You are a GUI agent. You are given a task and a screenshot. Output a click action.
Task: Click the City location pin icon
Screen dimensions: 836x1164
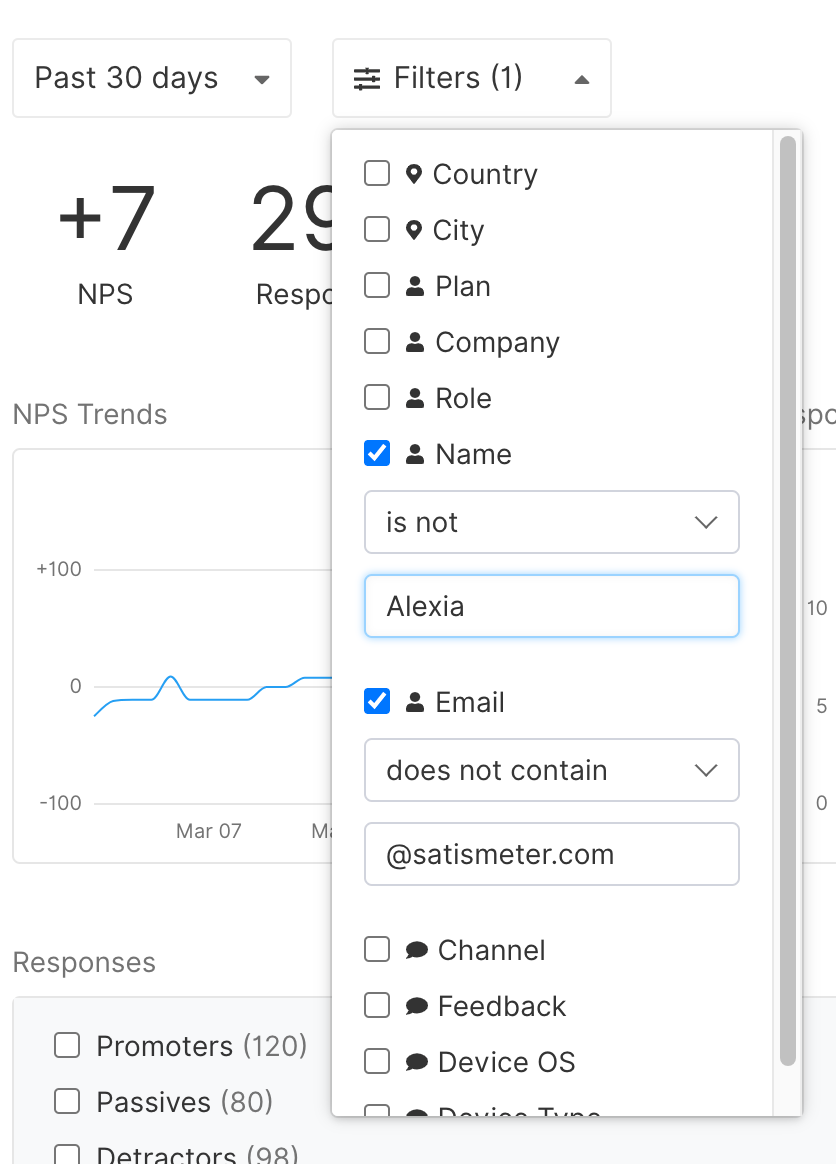(x=414, y=230)
